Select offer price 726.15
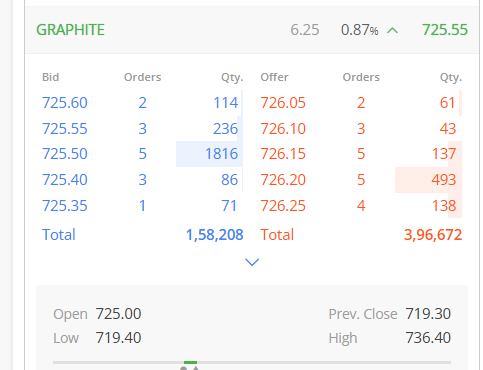 [x=283, y=154]
